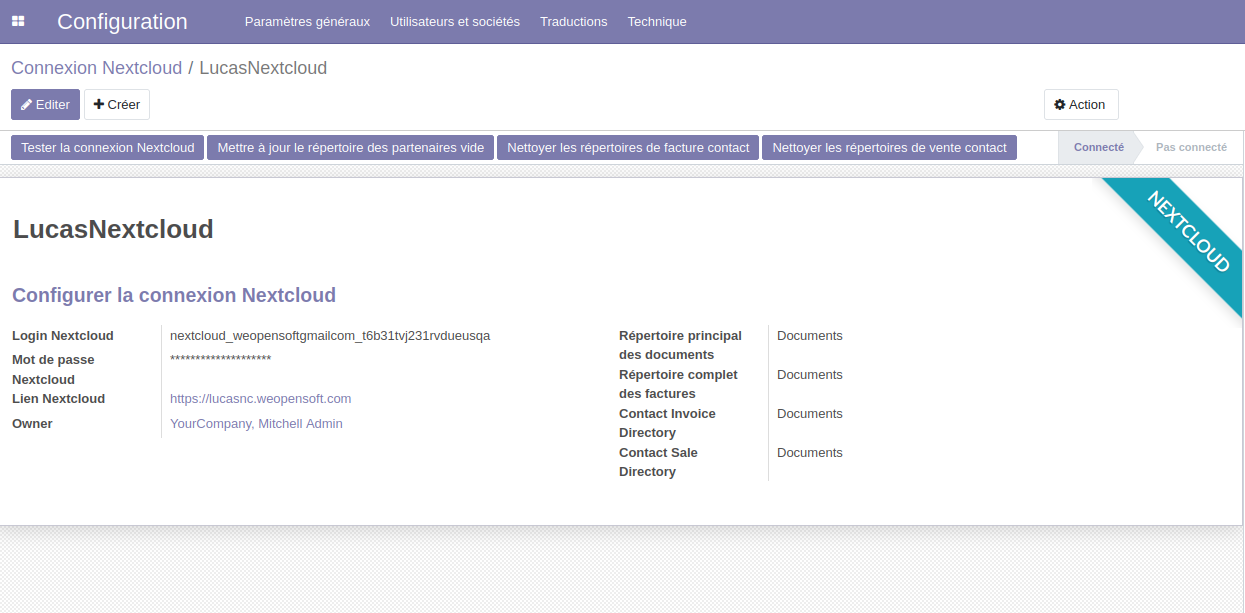Click Nettoyer les répertoires de facture contact
The image size is (1245, 613).
coord(628,147)
